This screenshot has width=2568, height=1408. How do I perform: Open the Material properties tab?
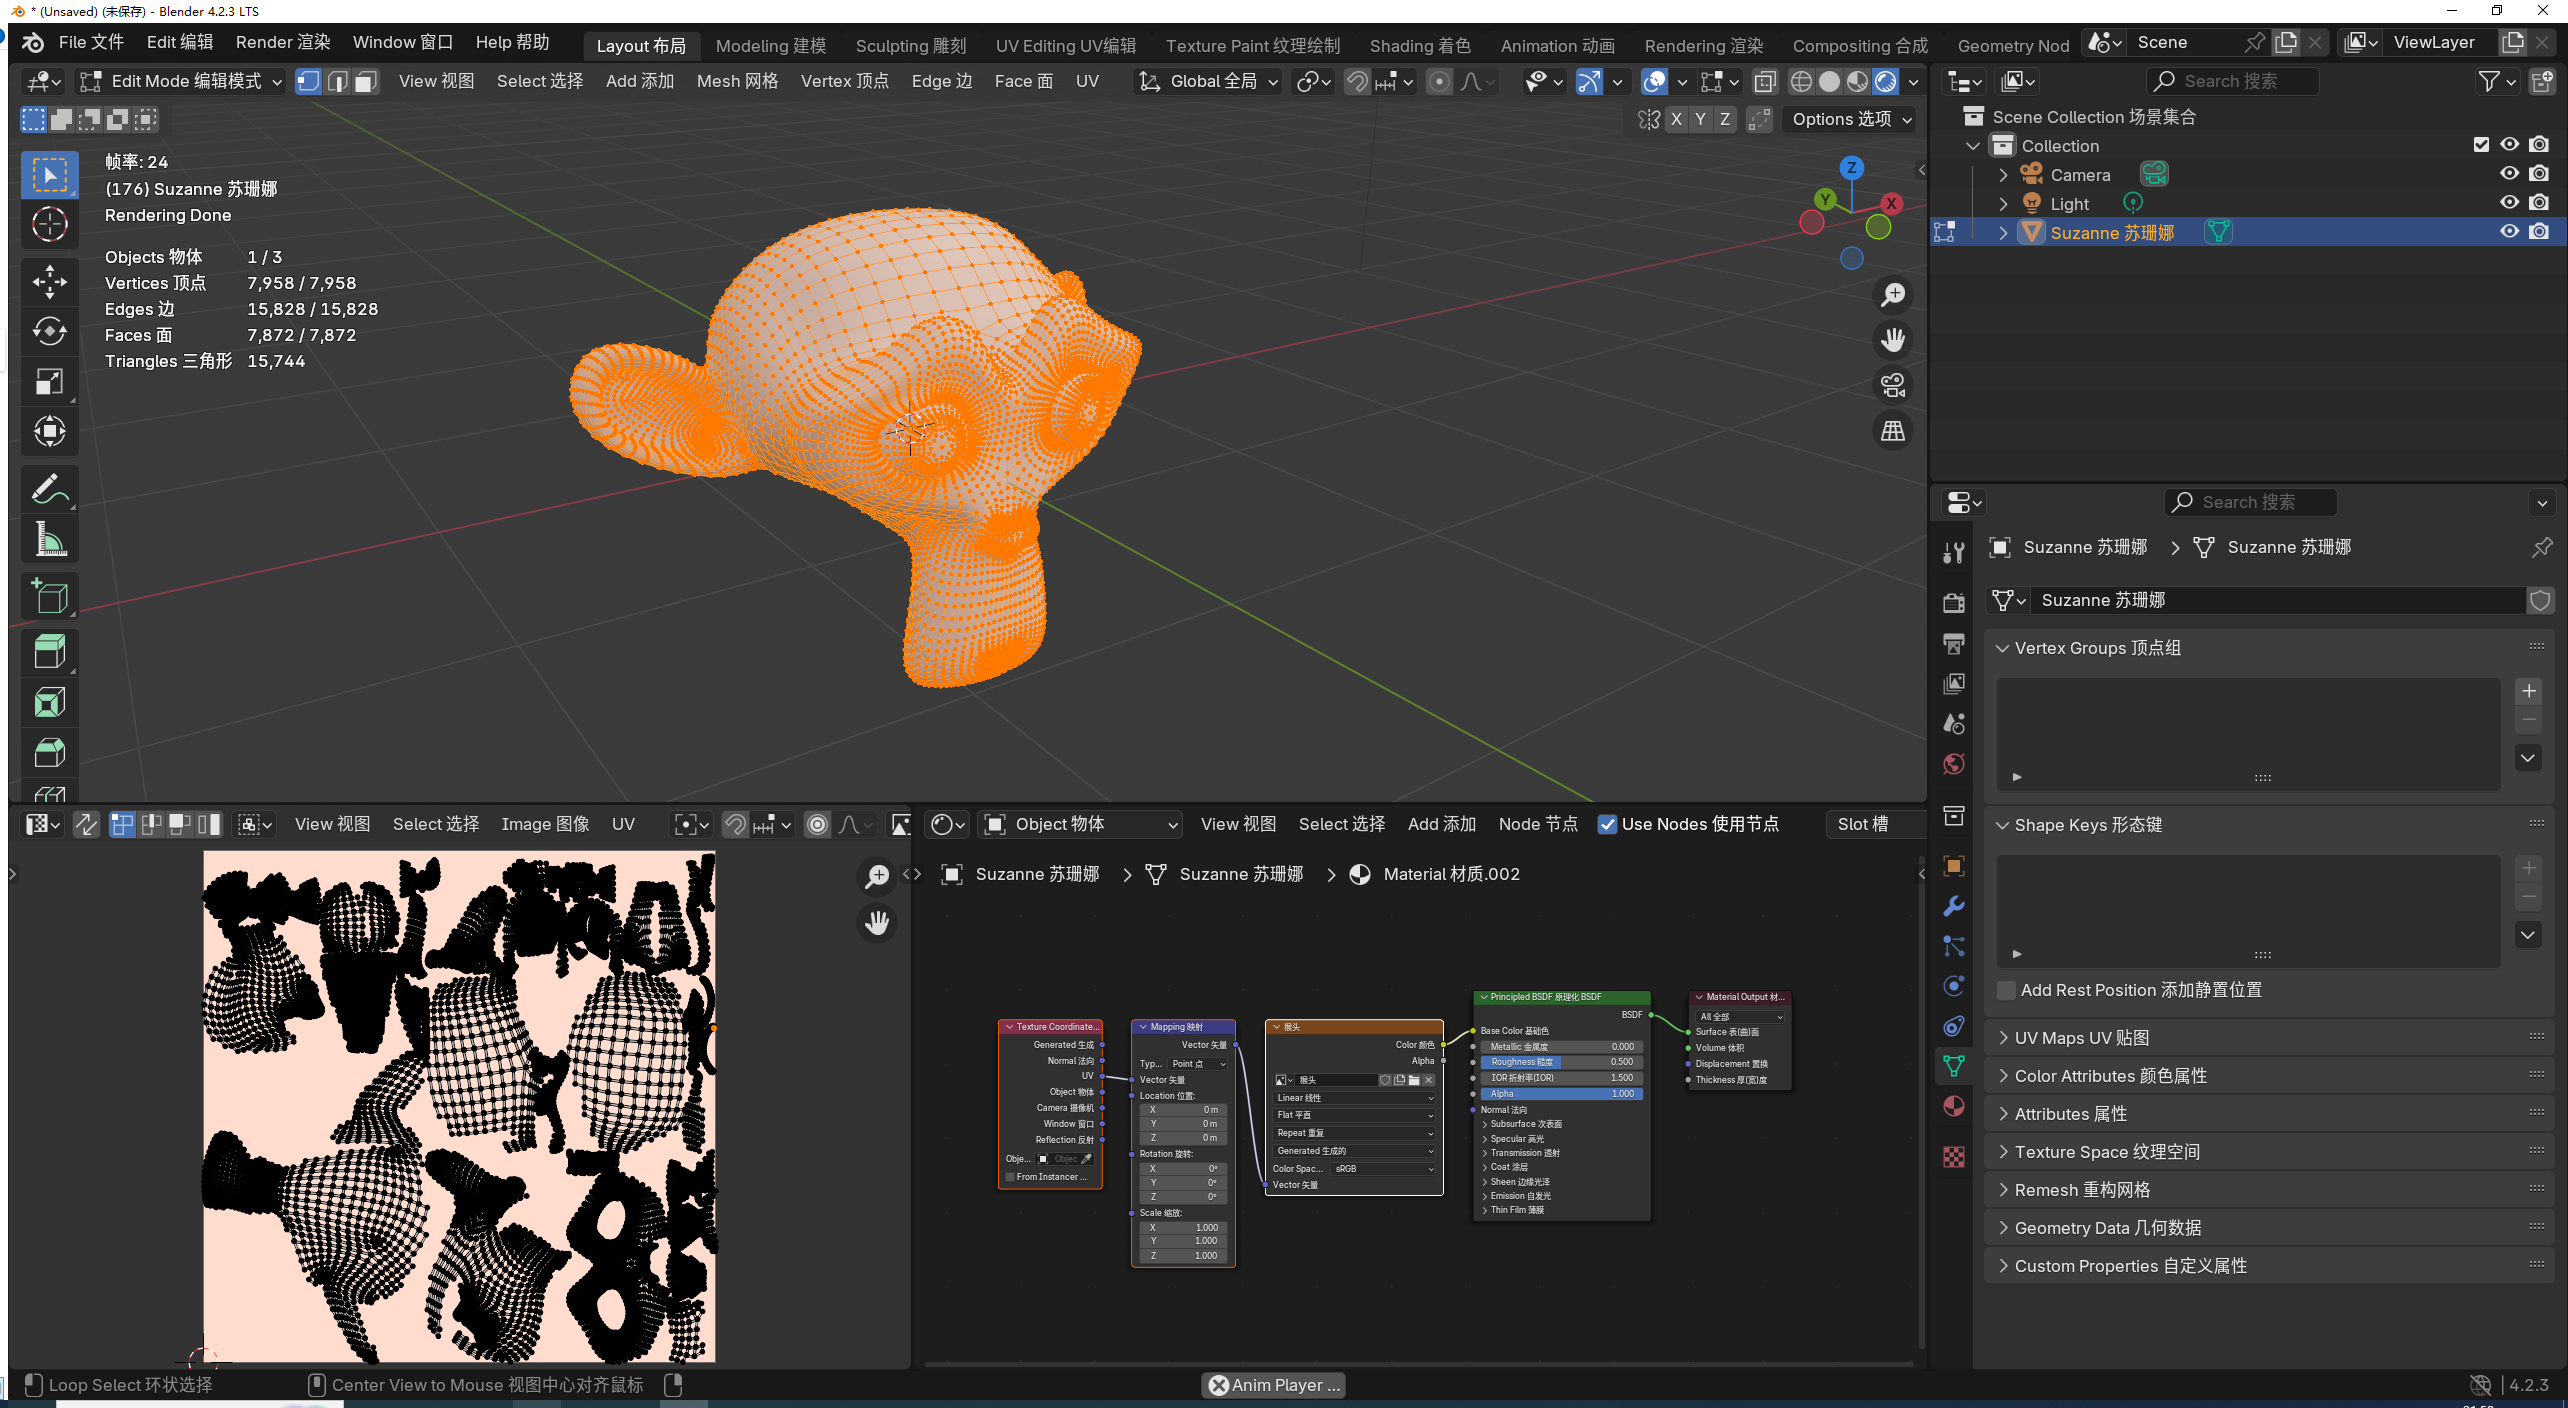point(1954,1106)
